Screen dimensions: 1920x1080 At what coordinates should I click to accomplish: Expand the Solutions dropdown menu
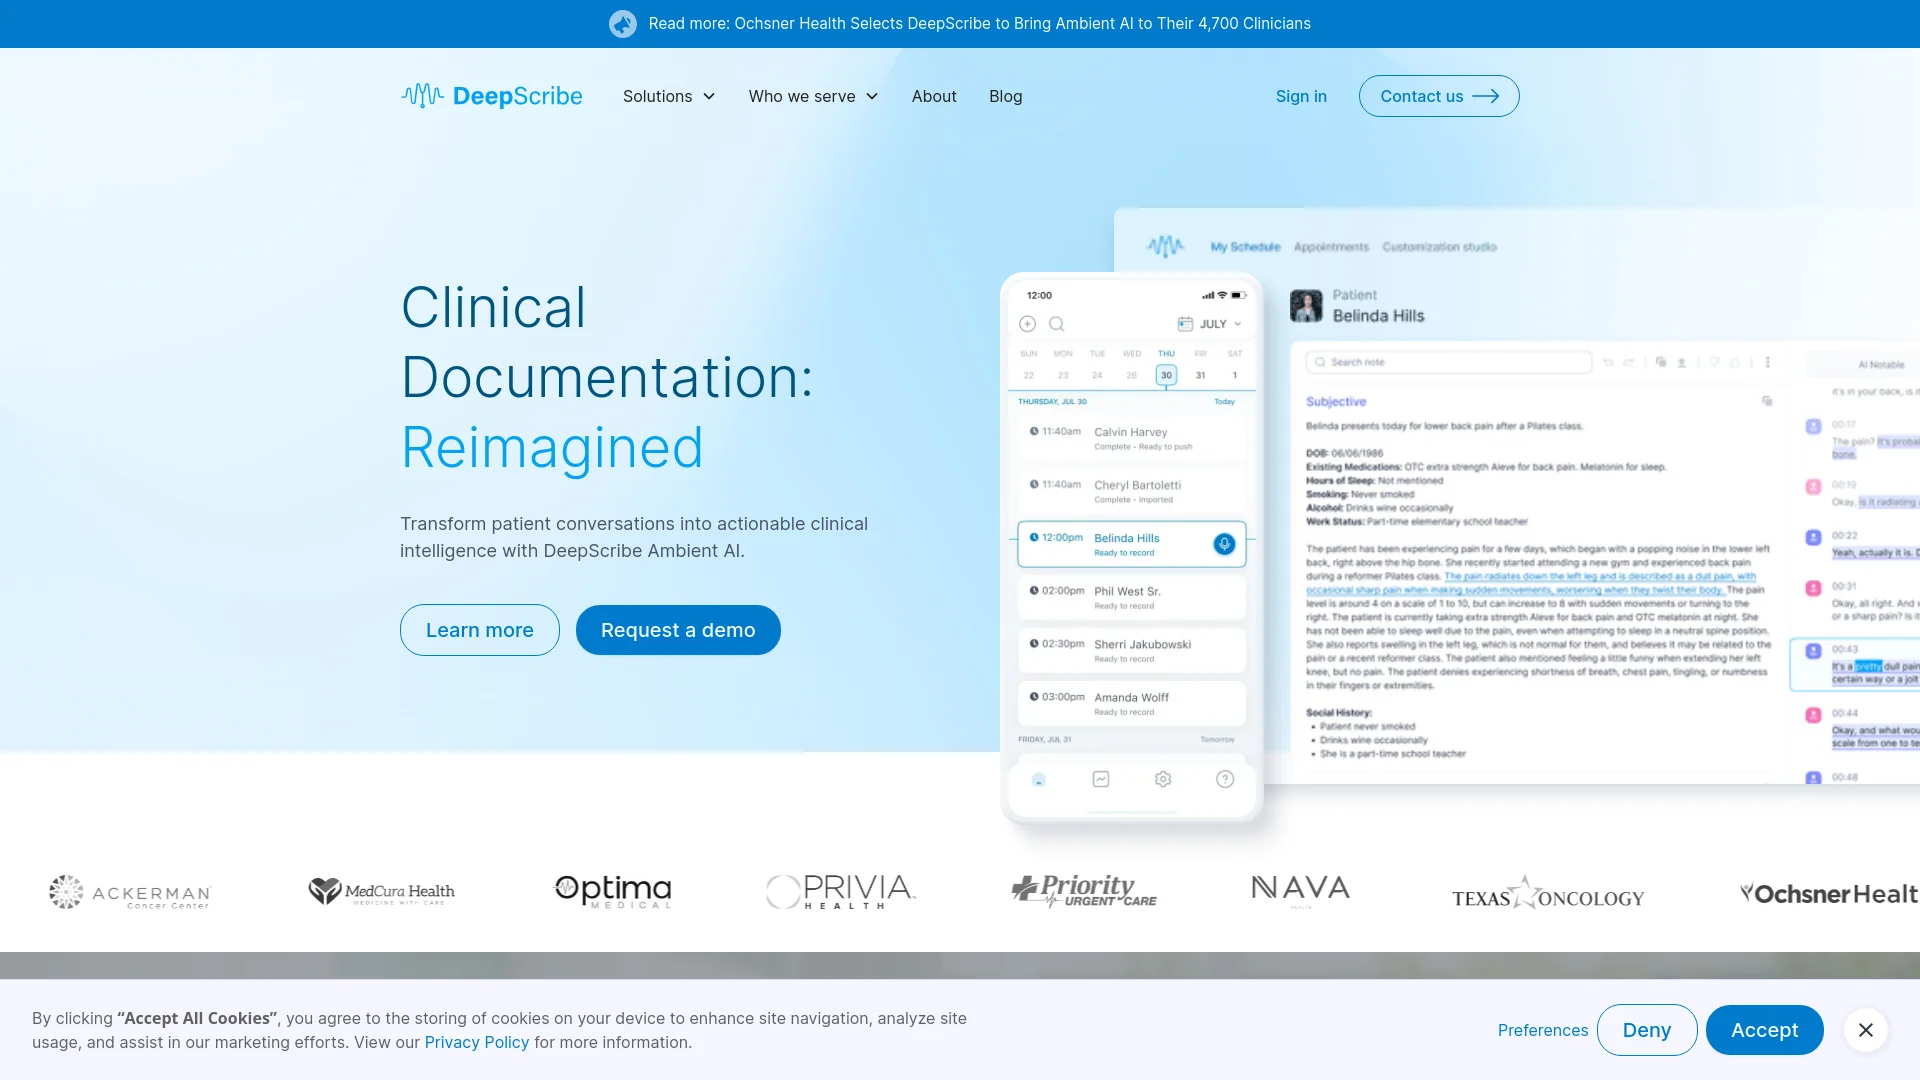[x=669, y=96]
